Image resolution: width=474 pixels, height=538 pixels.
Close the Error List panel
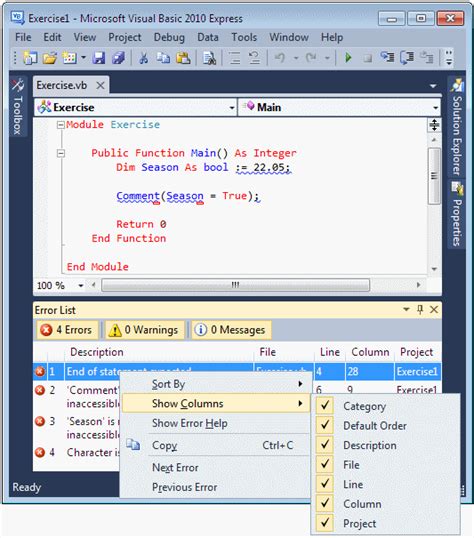coord(434,309)
